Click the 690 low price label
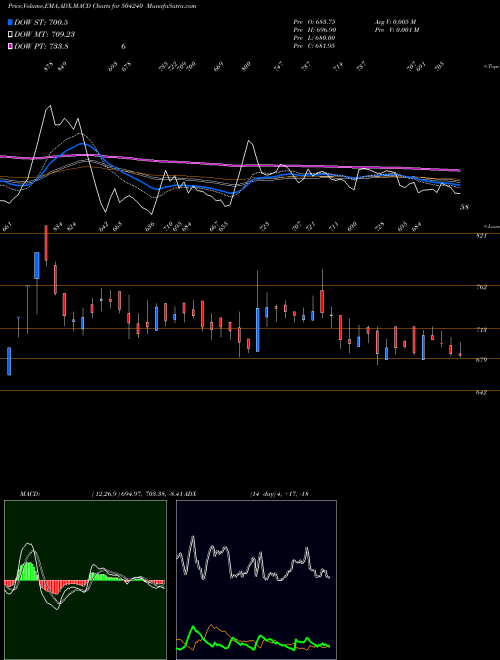 click(x=352, y=228)
